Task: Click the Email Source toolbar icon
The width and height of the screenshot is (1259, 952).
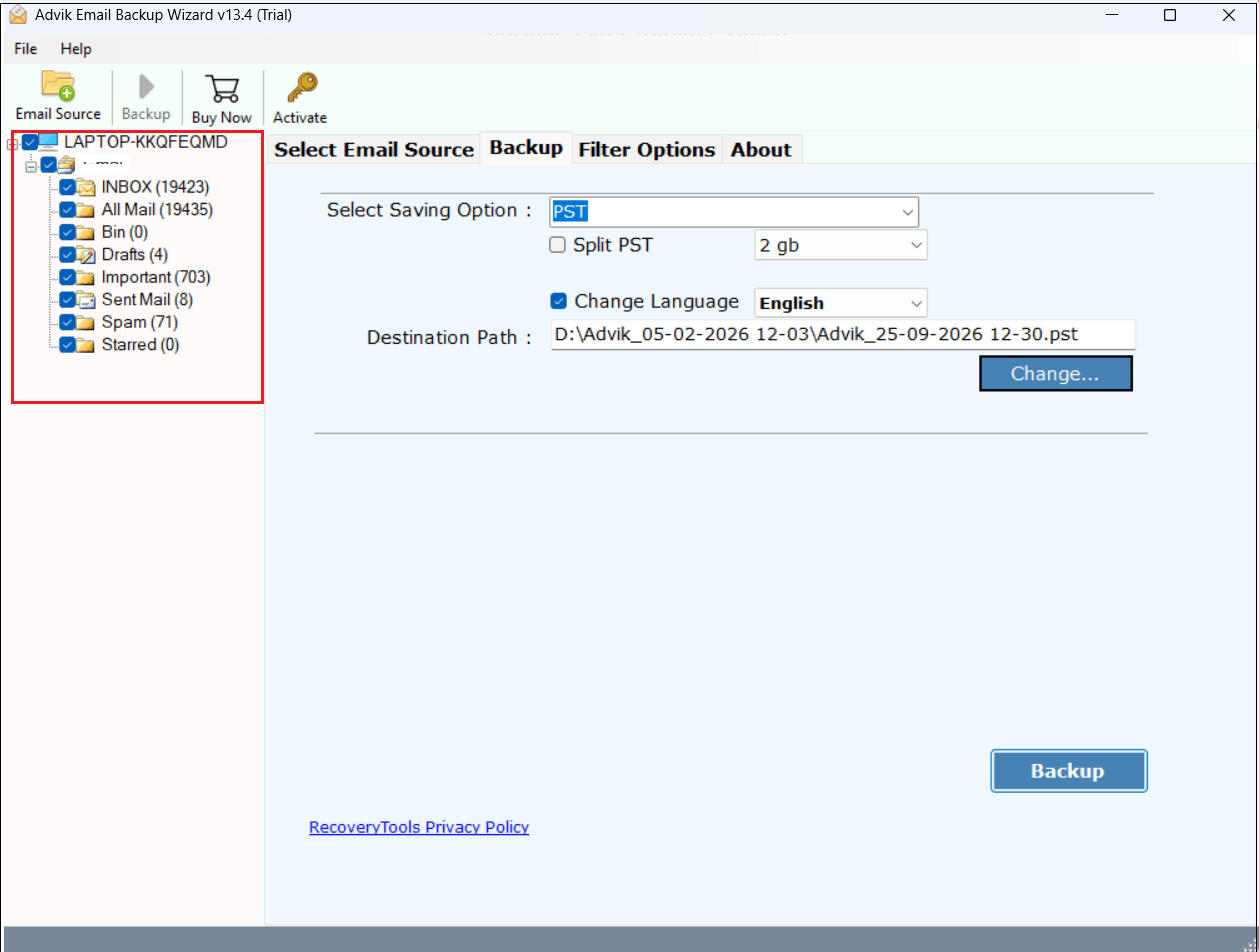Action: tap(58, 86)
